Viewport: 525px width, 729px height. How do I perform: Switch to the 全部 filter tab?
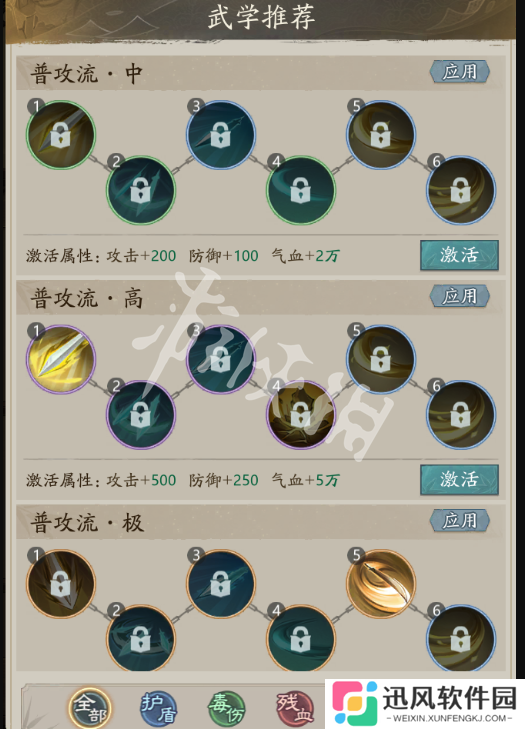pyautogui.click(x=90, y=708)
